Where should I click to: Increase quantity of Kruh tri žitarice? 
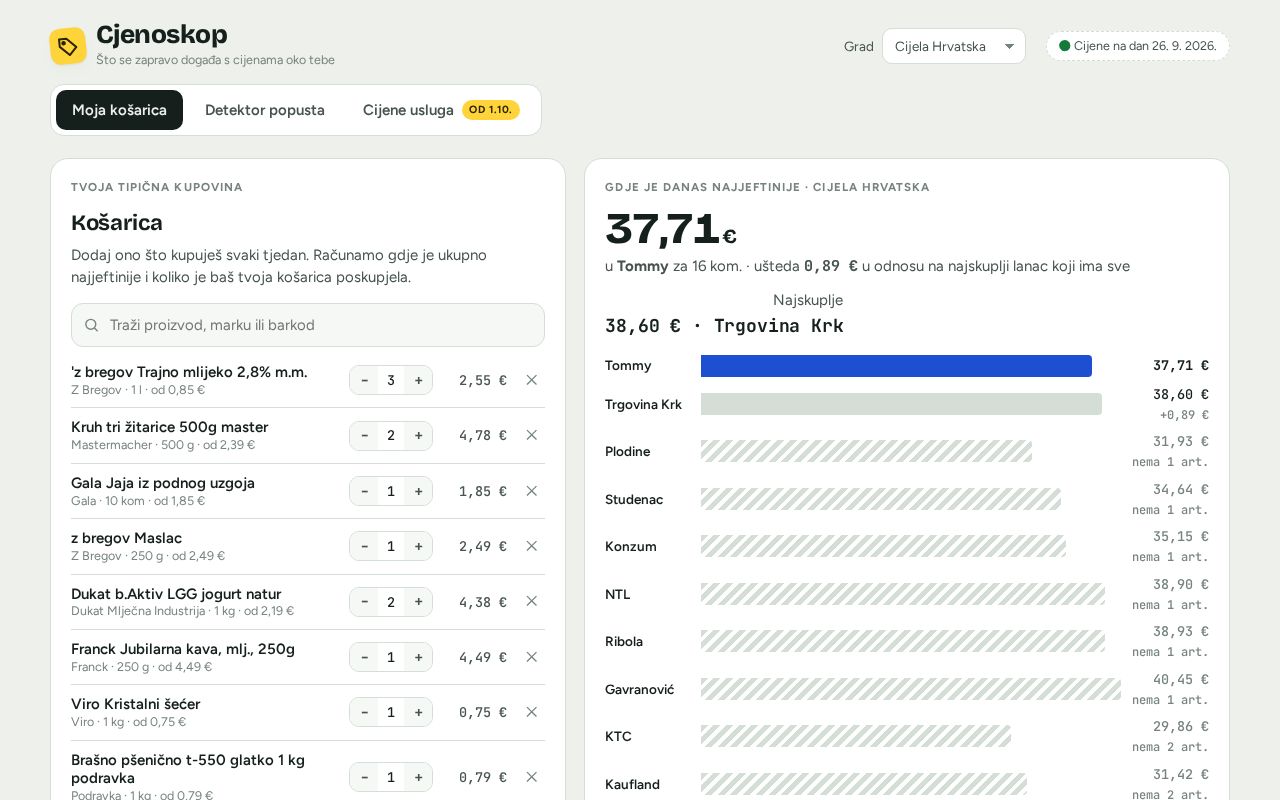[x=418, y=435]
